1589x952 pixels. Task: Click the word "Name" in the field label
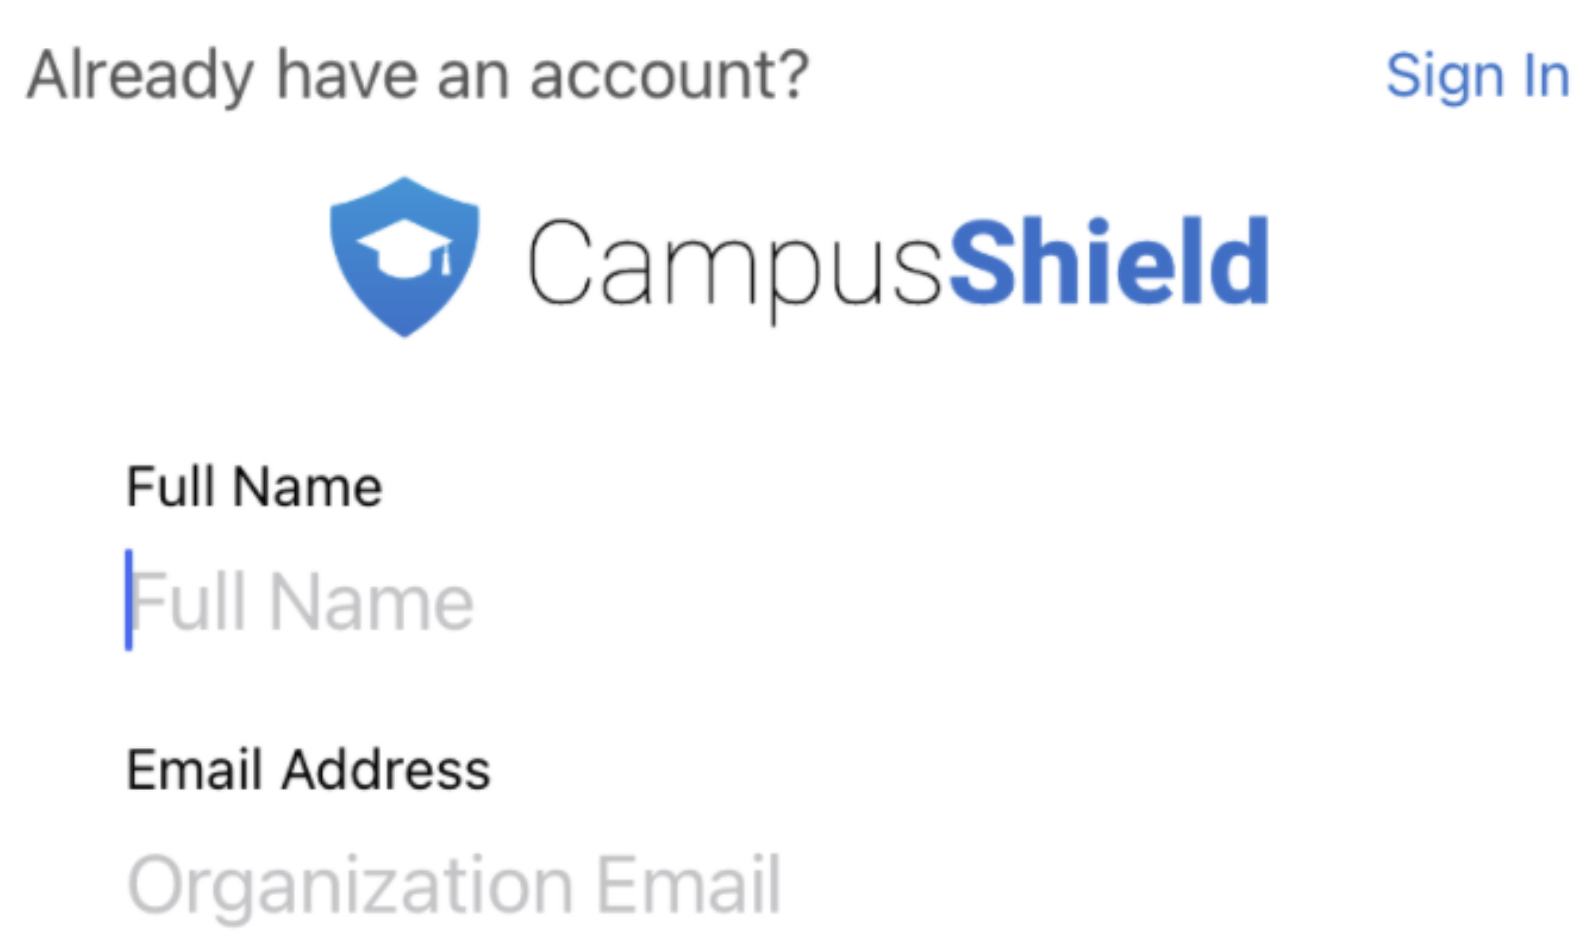[x=307, y=487]
